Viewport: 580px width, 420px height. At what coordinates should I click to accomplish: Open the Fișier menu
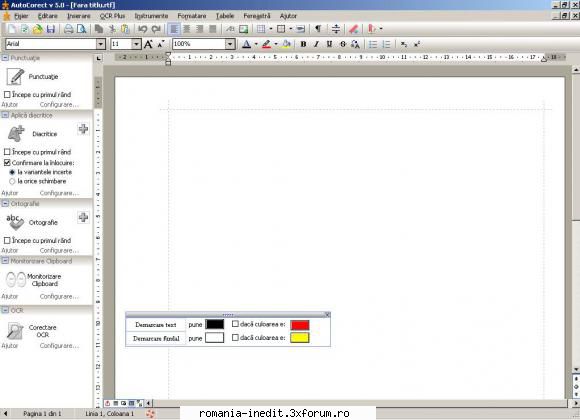click(21, 16)
